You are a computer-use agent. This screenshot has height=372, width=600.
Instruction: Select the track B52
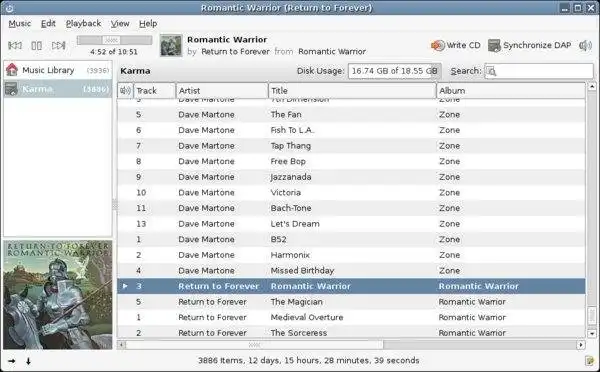coord(351,239)
